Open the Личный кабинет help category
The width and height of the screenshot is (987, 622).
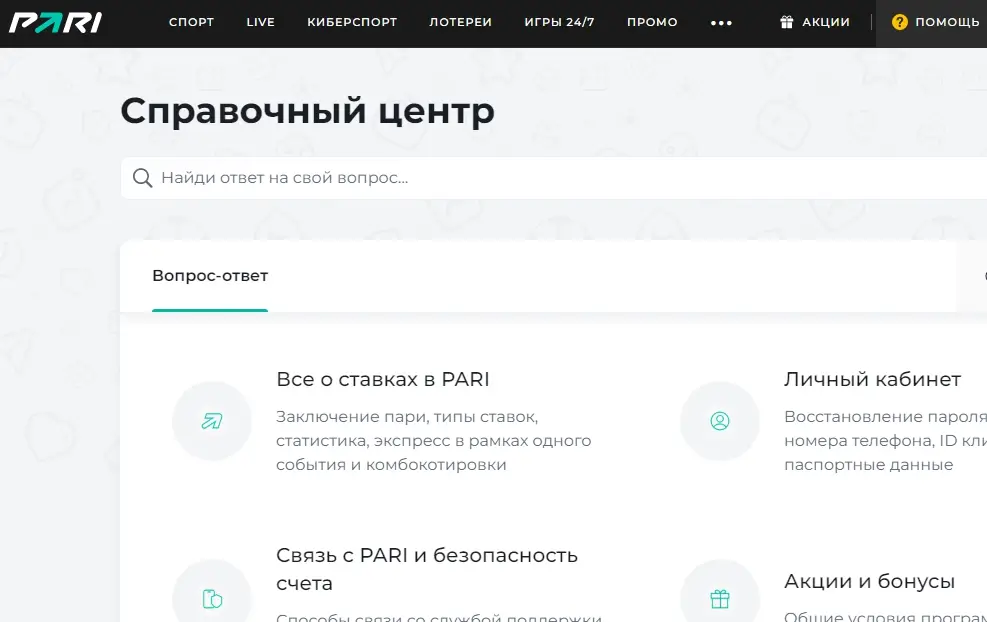coord(871,379)
